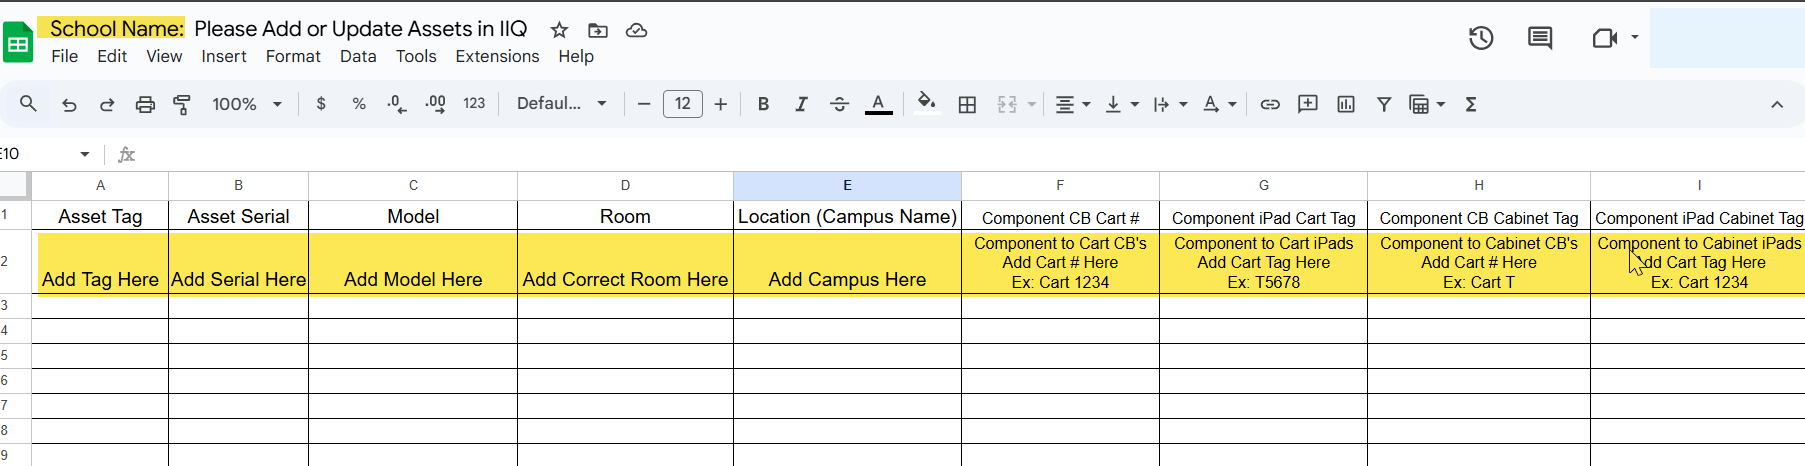Open version history clock icon
1805x466 pixels.
coord(1481,38)
